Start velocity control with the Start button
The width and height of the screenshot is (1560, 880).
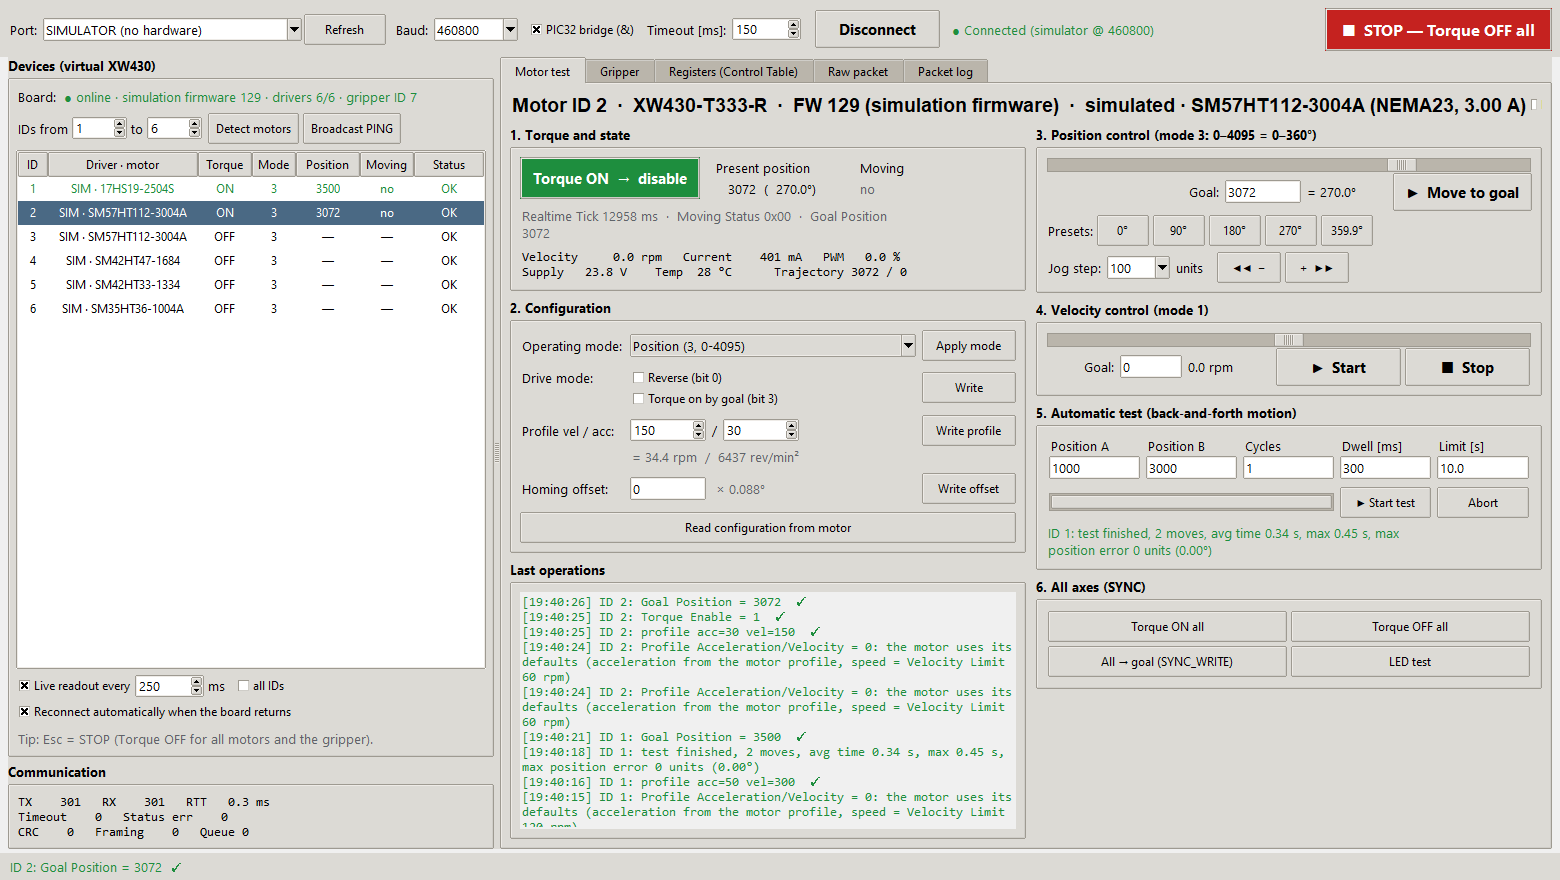[x=1338, y=368]
